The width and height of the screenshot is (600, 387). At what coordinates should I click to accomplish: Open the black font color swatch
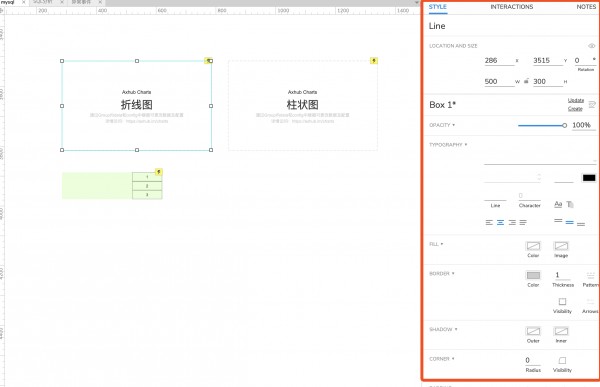pos(589,178)
